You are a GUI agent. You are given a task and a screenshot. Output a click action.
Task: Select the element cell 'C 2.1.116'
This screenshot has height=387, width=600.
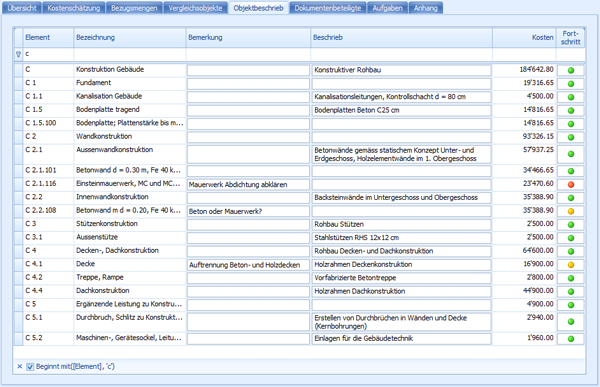48,184
